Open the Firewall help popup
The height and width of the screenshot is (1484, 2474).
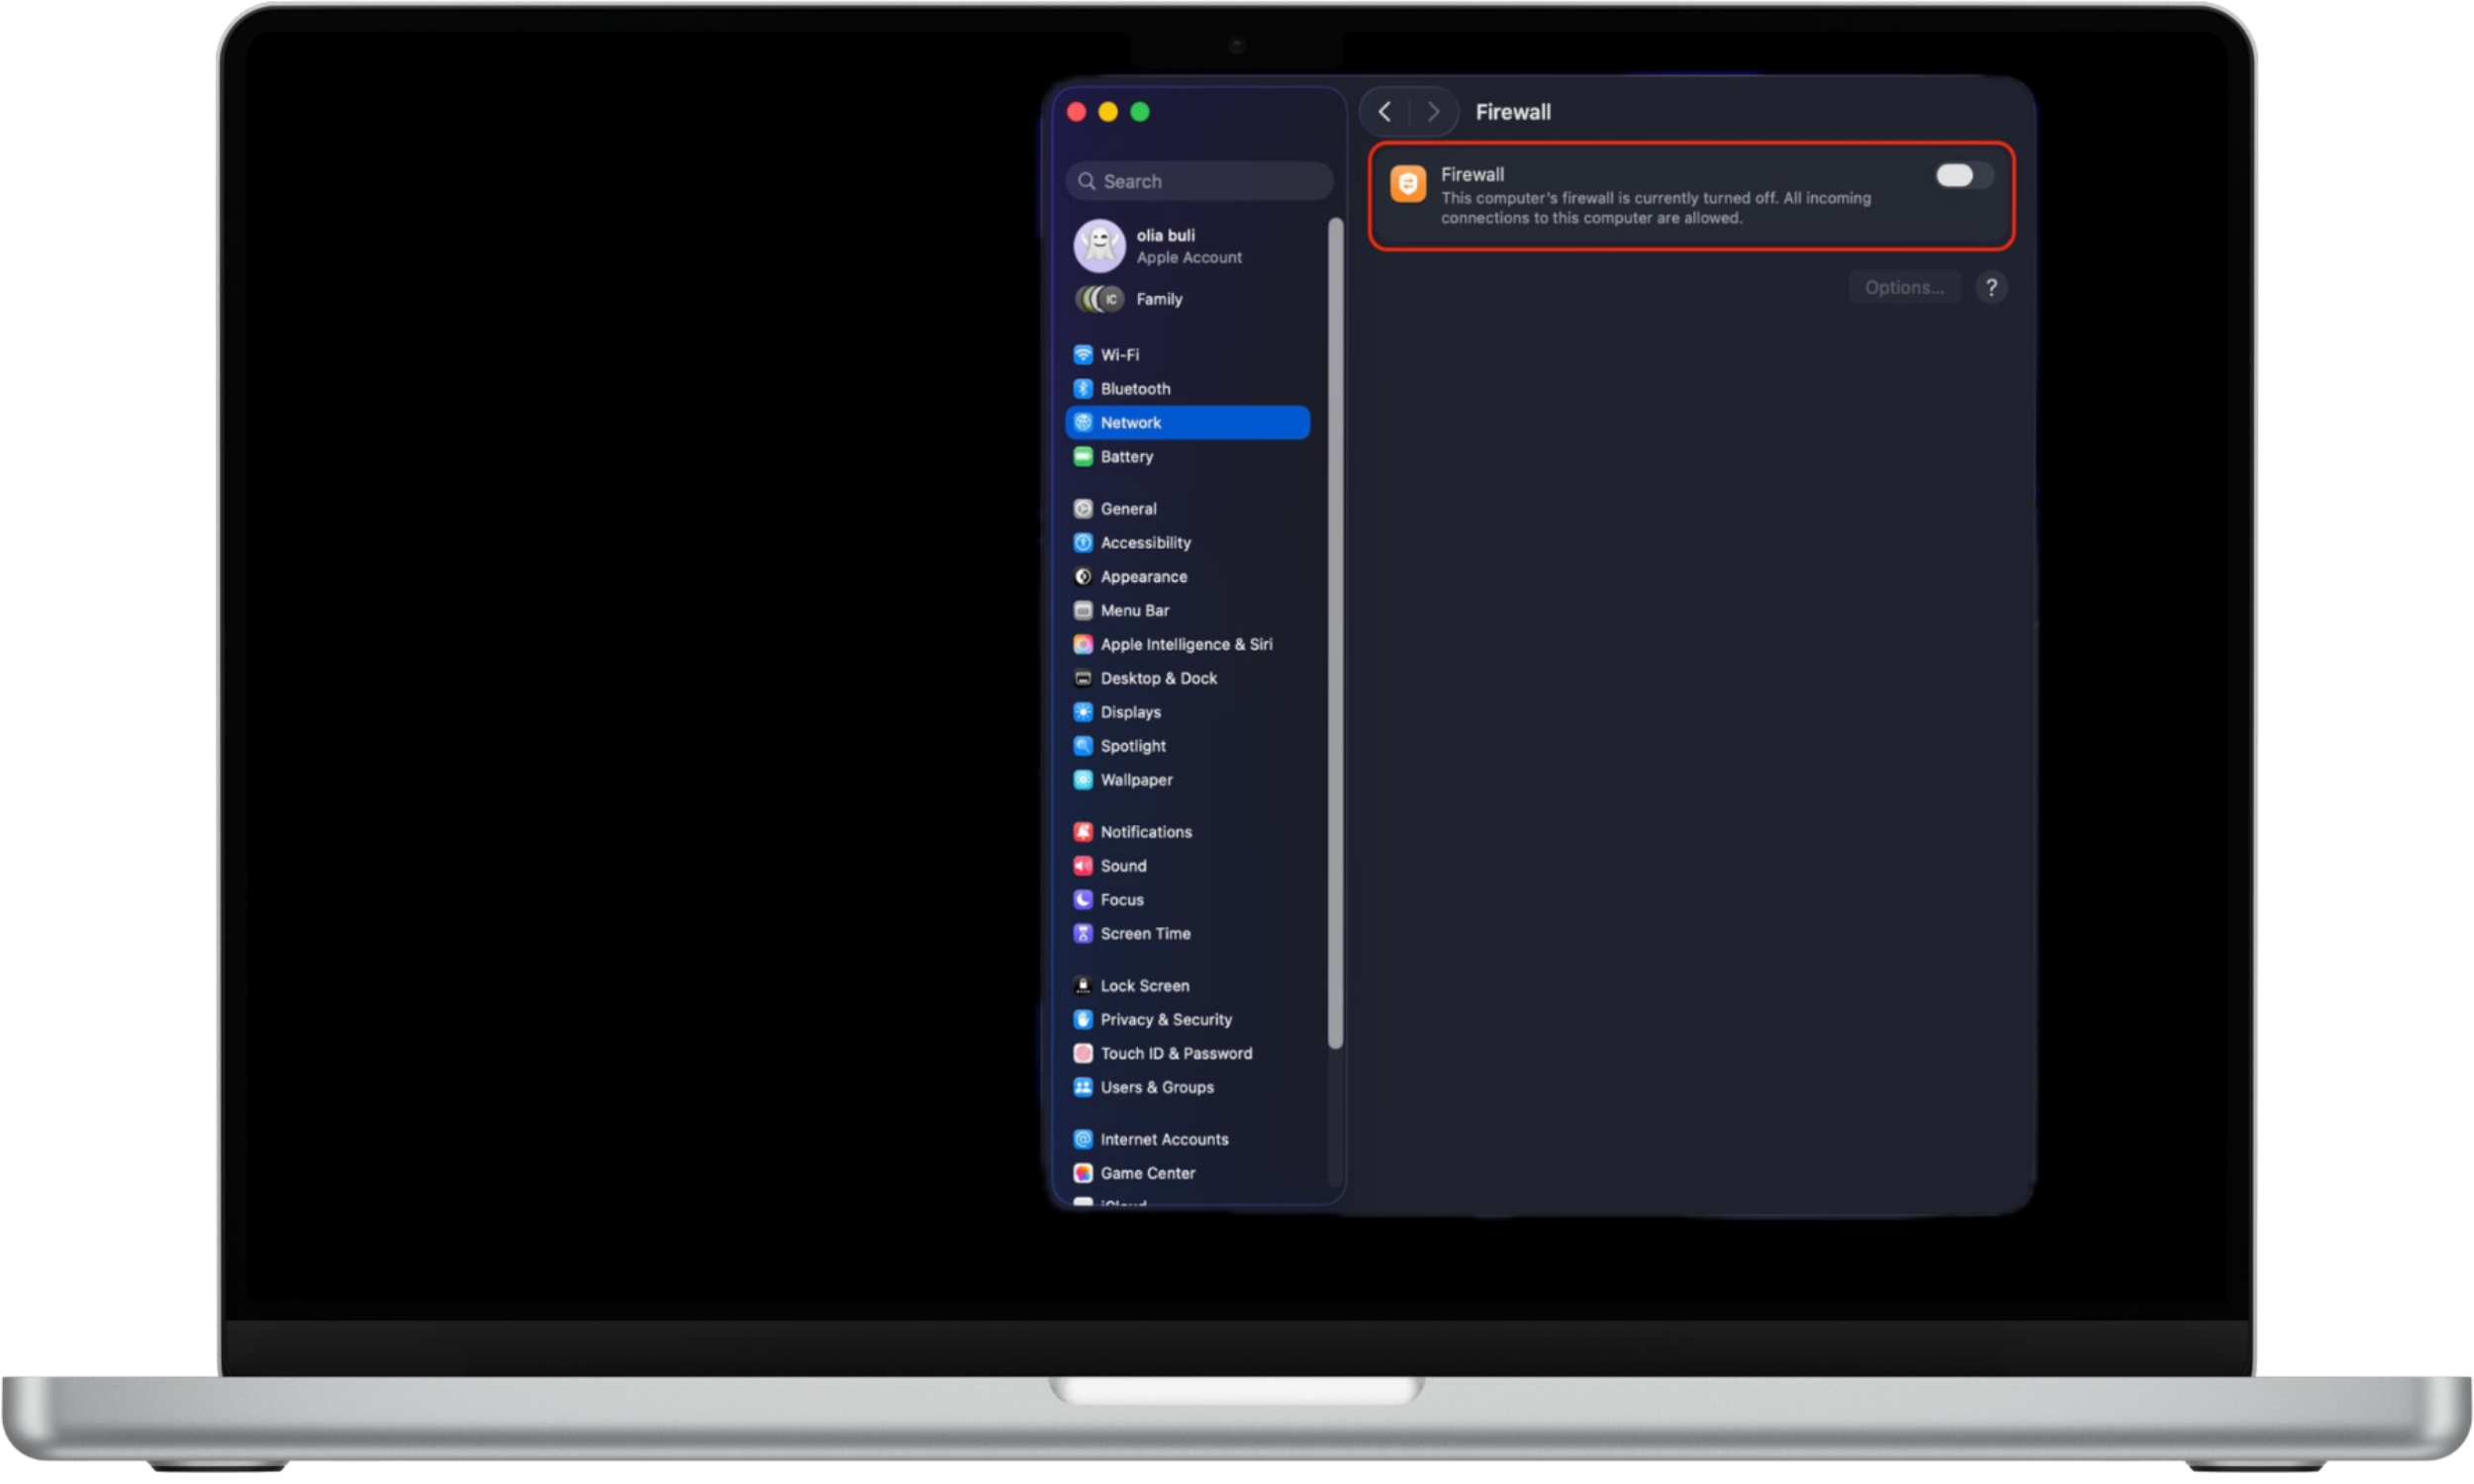[x=1992, y=287]
